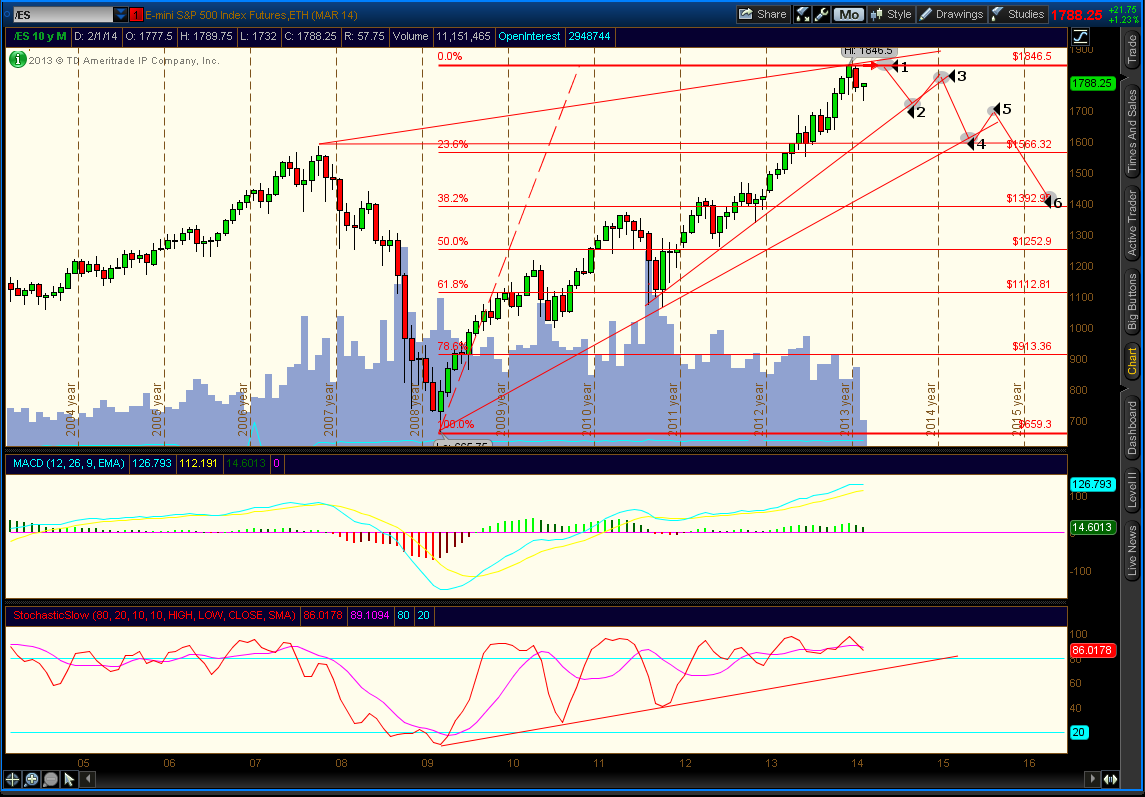Click the small link circle beside symbol field
Screen dimensions: 1145x797
(7, 14)
